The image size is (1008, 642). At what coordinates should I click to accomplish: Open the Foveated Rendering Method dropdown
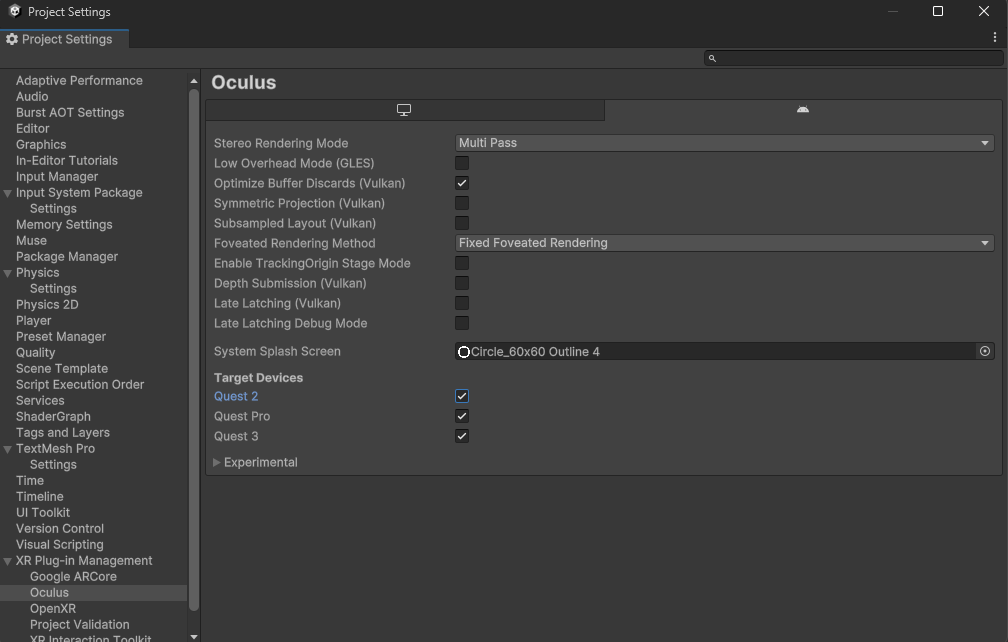point(724,243)
